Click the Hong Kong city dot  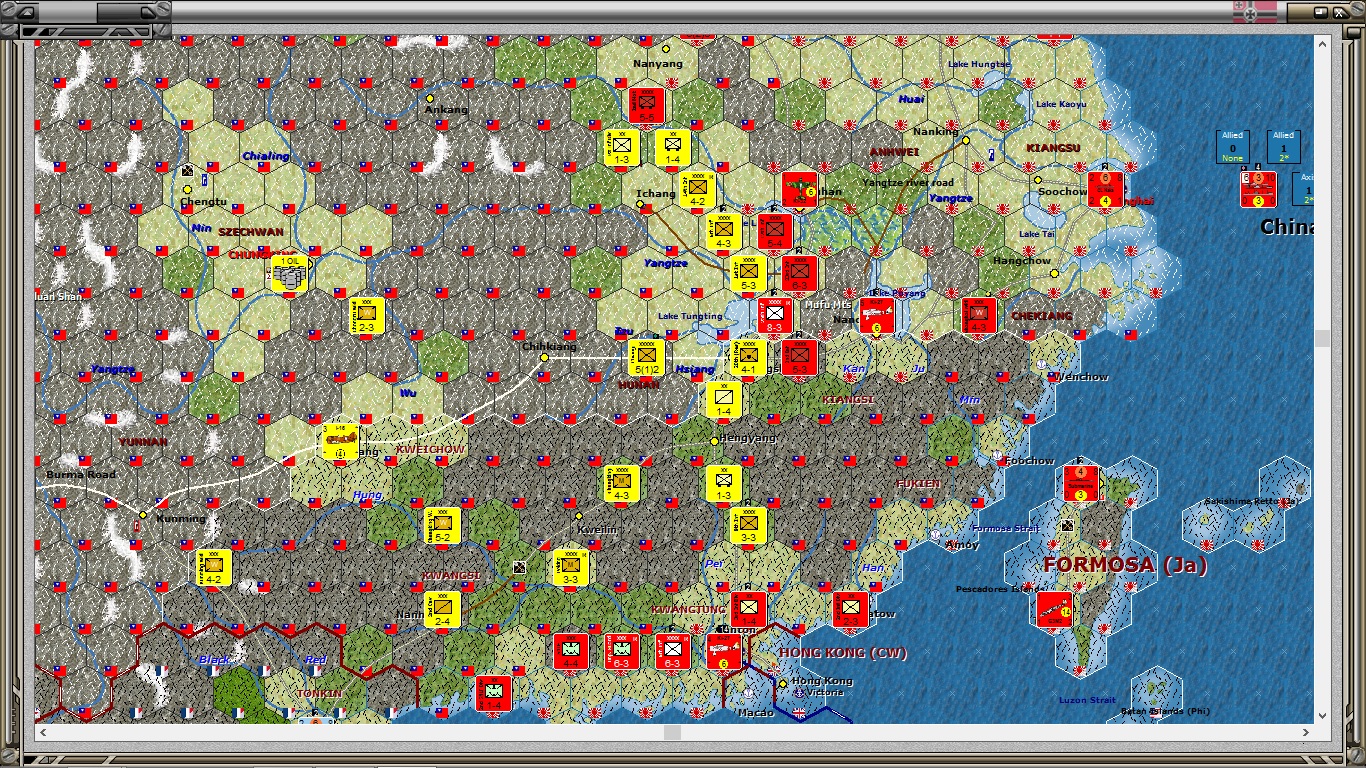click(x=783, y=684)
